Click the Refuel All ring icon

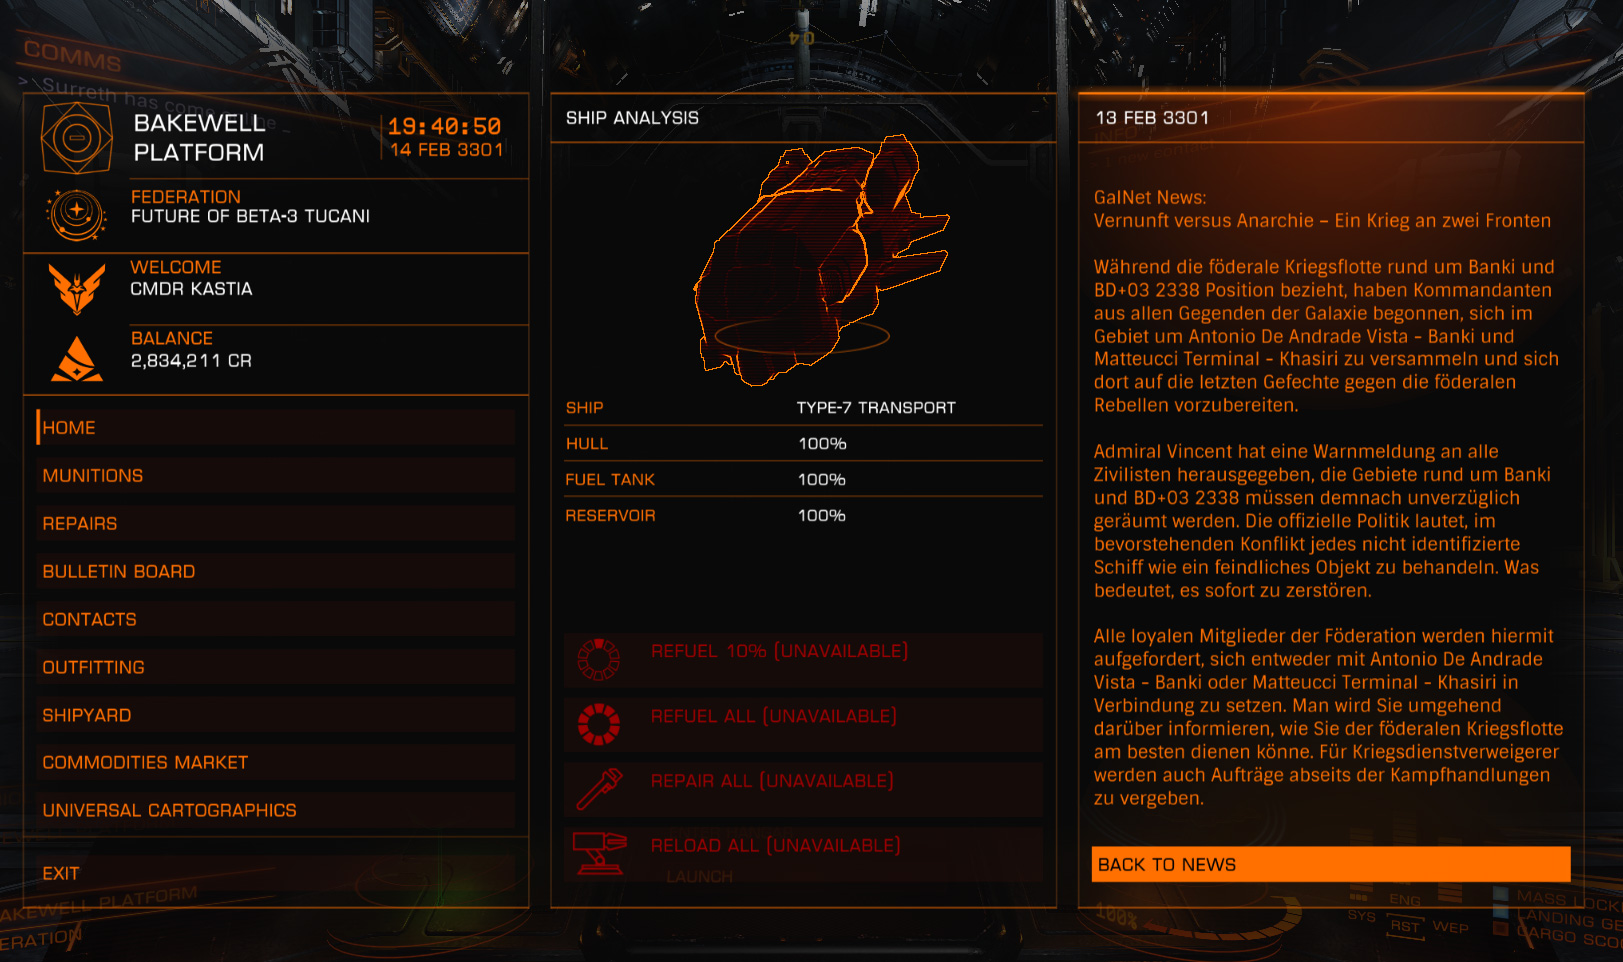599,724
